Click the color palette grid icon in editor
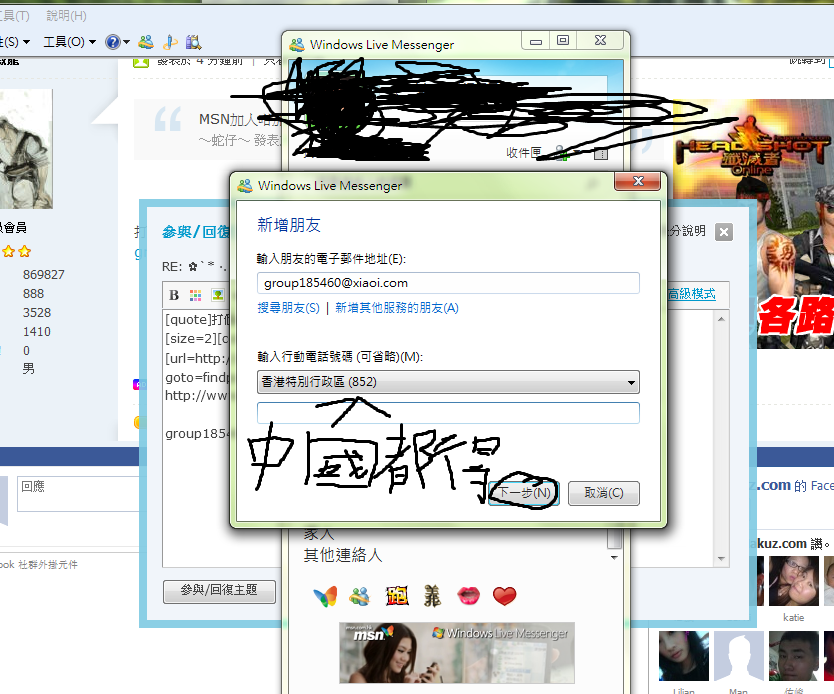834x694 pixels. coord(196,296)
